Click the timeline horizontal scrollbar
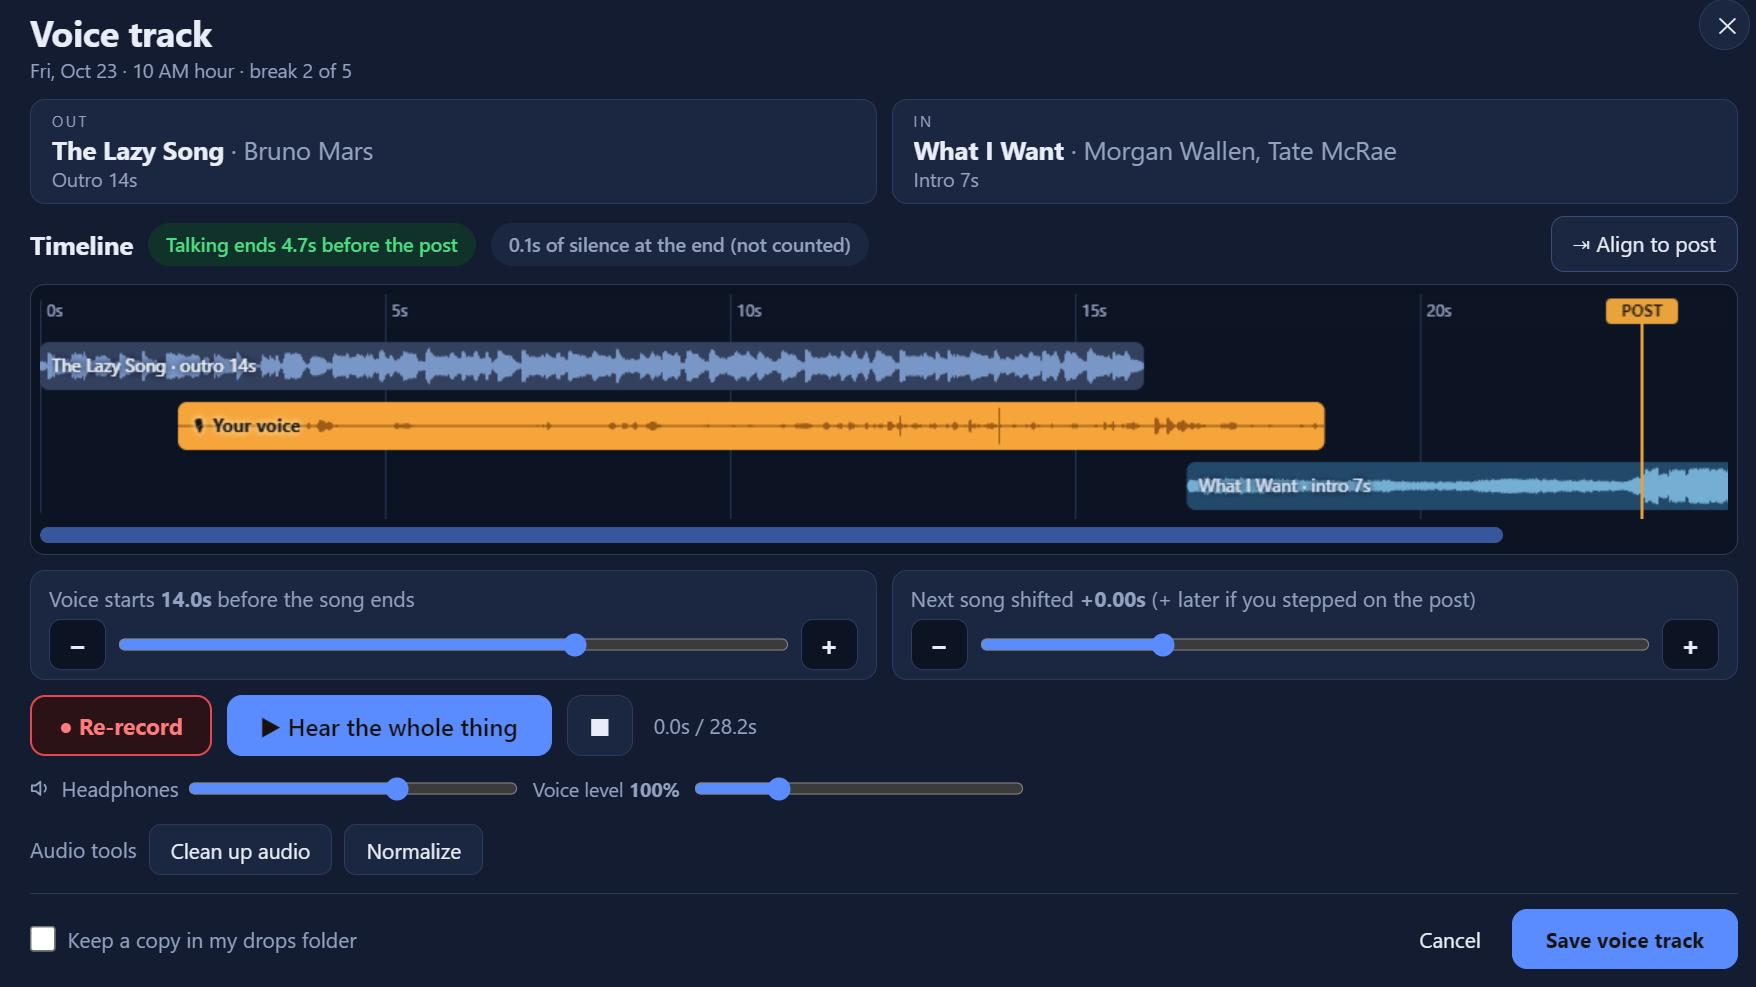The height and width of the screenshot is (987, 1756). 771,535
